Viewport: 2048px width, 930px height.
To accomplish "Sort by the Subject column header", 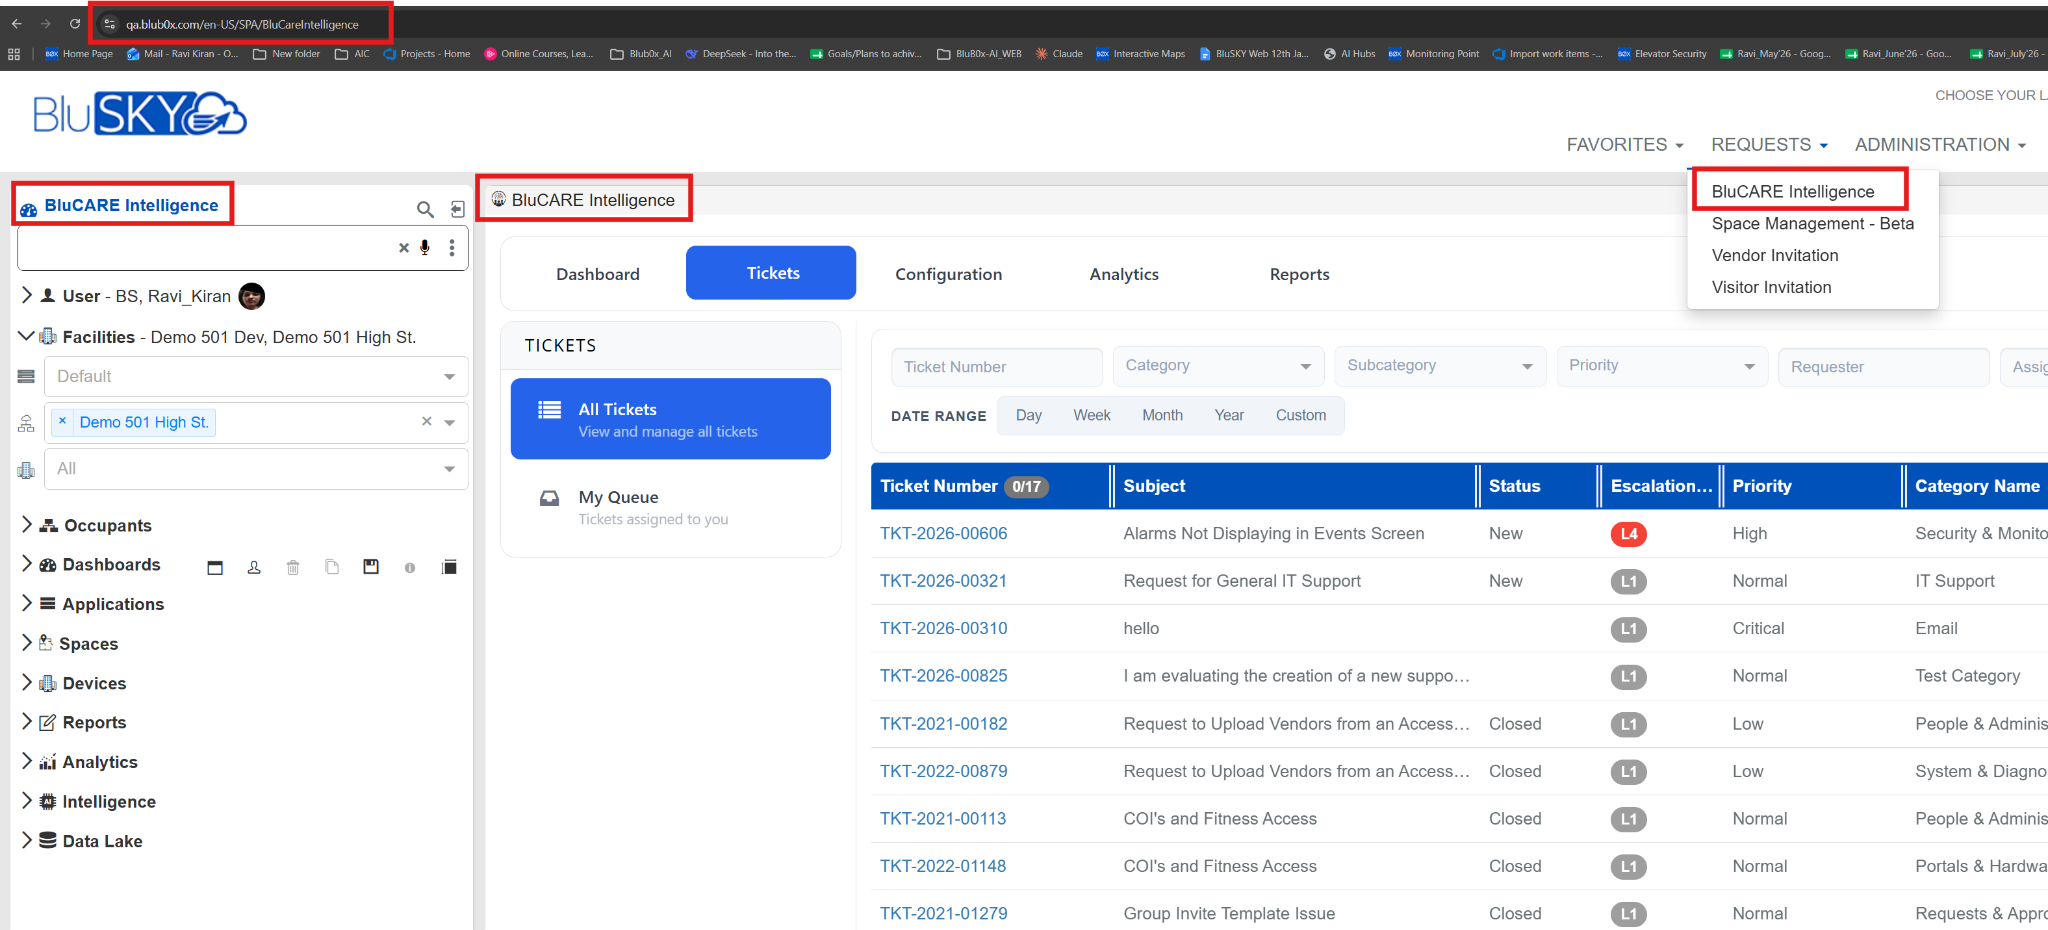I will (x=1154, y=486).
